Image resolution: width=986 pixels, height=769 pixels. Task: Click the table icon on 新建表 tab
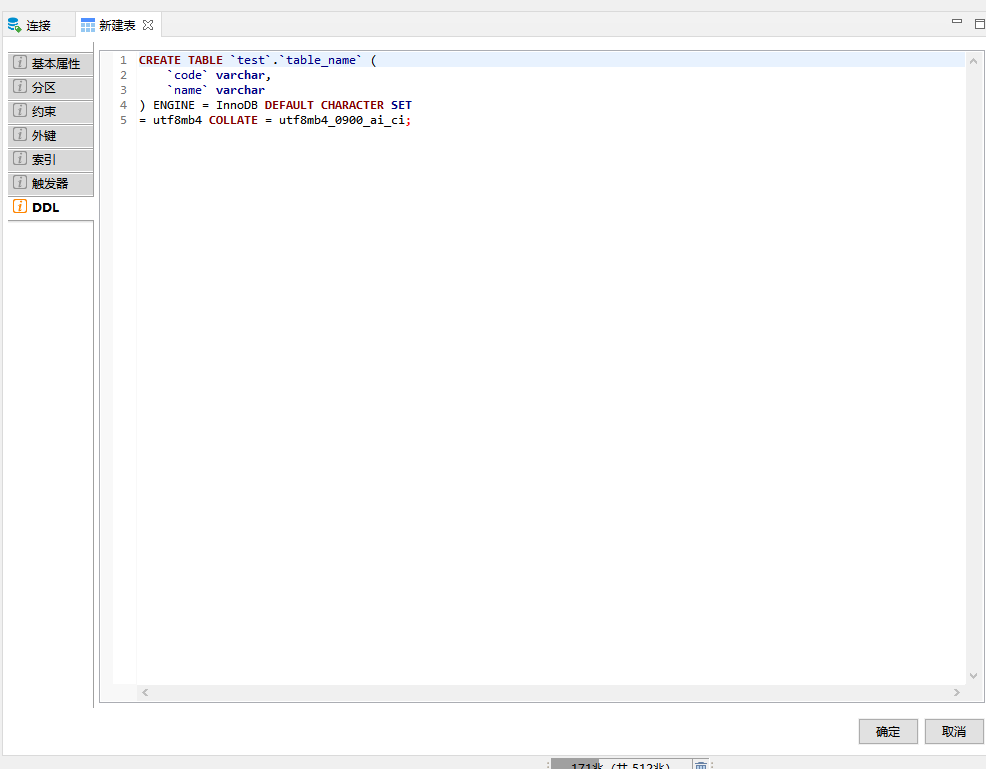[x=88, y=25]
